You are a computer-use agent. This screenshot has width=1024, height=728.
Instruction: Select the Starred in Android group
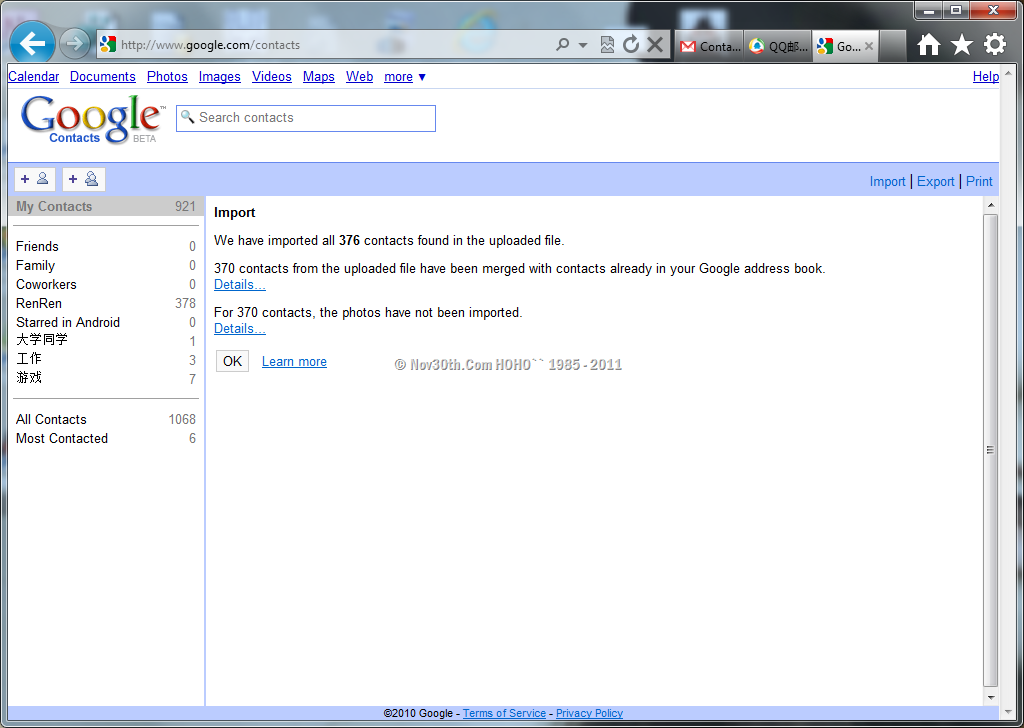(x=106, y=322)
